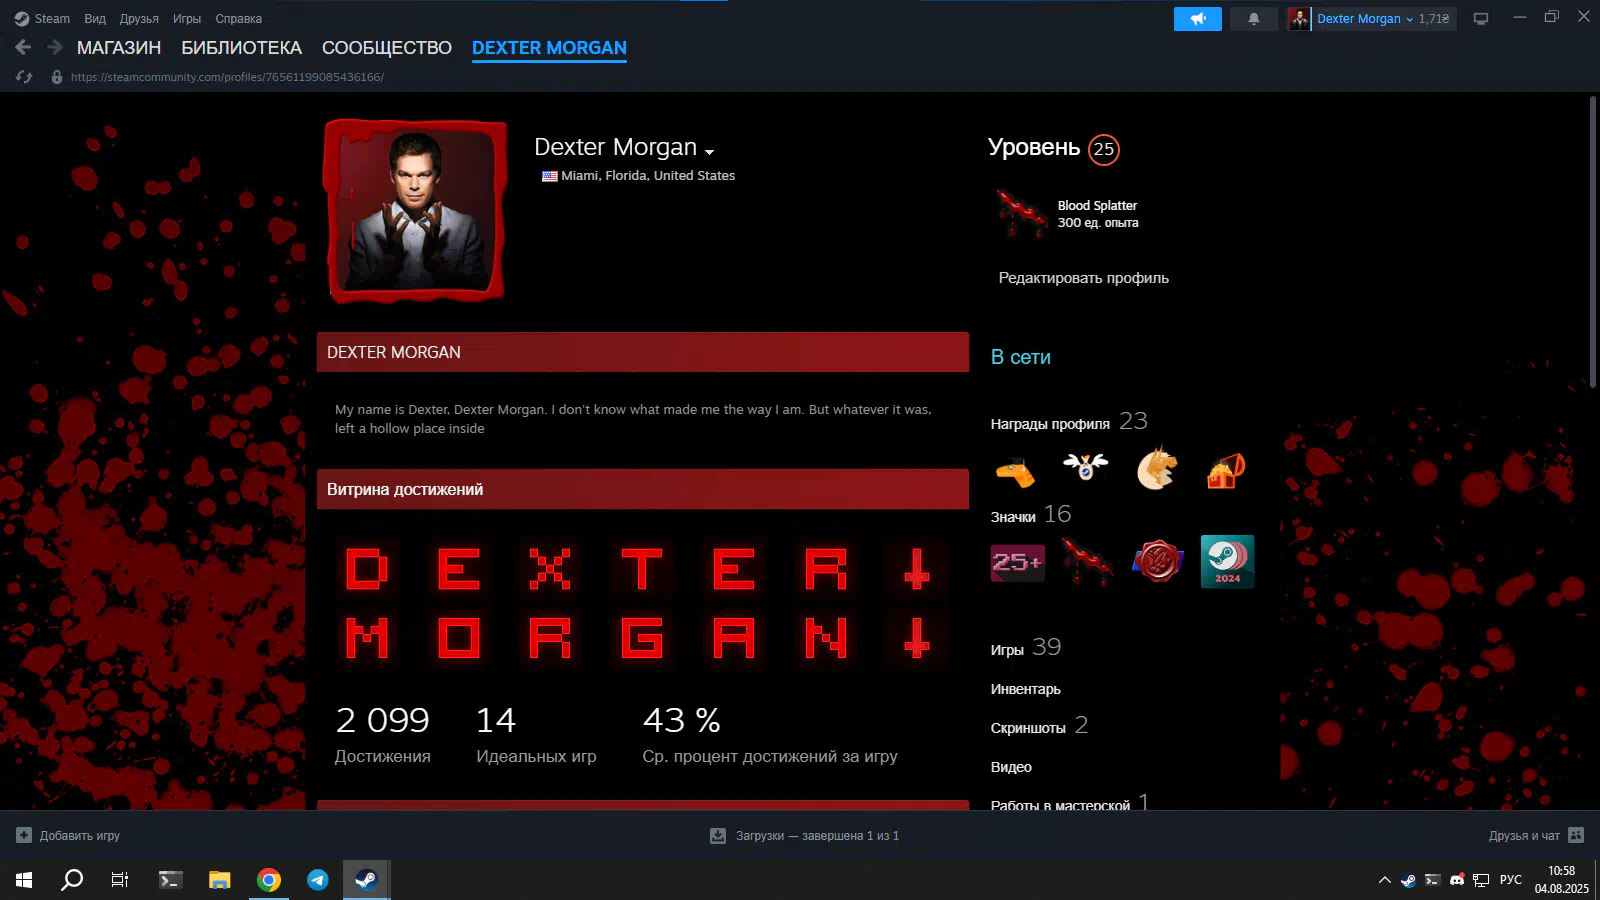Click the Добавить игру plus icon

[24, 835]
